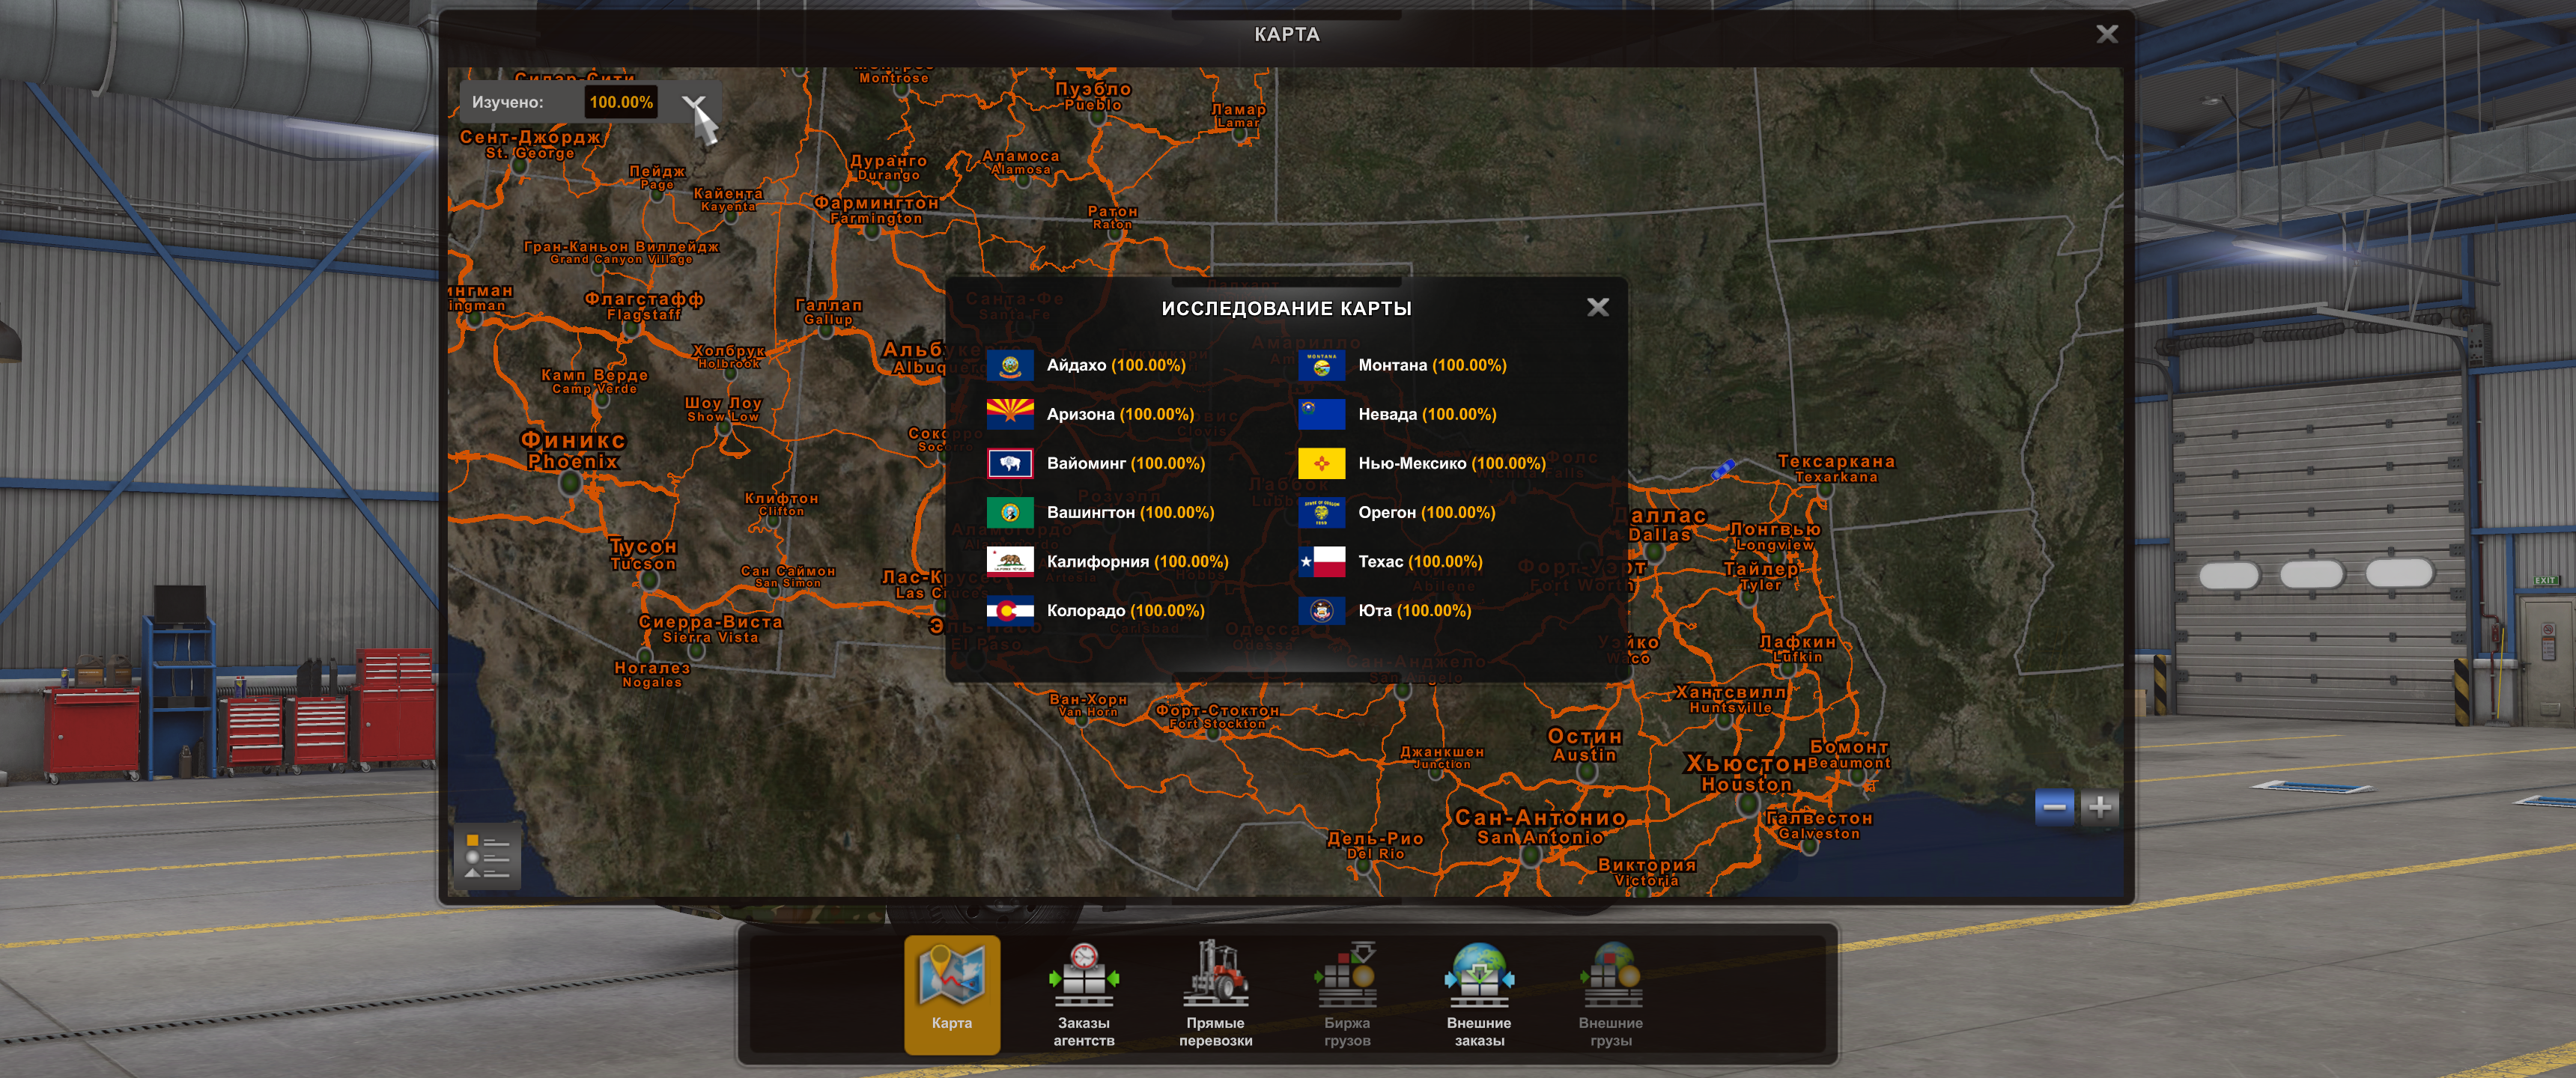
Task: Click the Хьюстон Houston city label
Action: [1746, 773]
